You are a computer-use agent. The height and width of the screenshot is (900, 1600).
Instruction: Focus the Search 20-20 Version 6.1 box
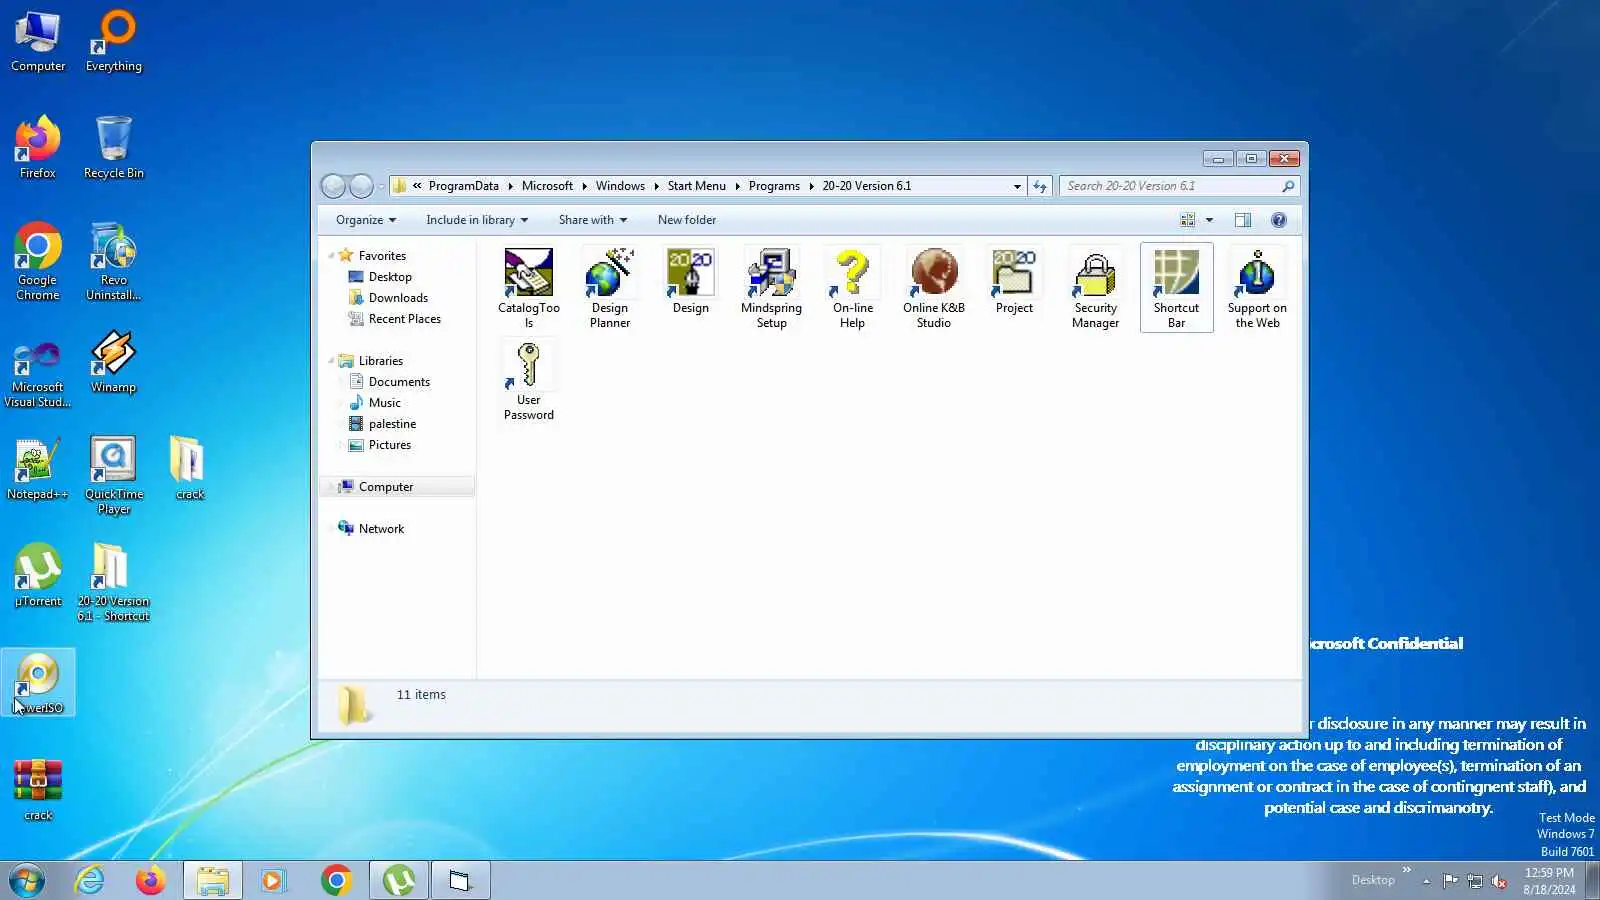[1180, 186]
